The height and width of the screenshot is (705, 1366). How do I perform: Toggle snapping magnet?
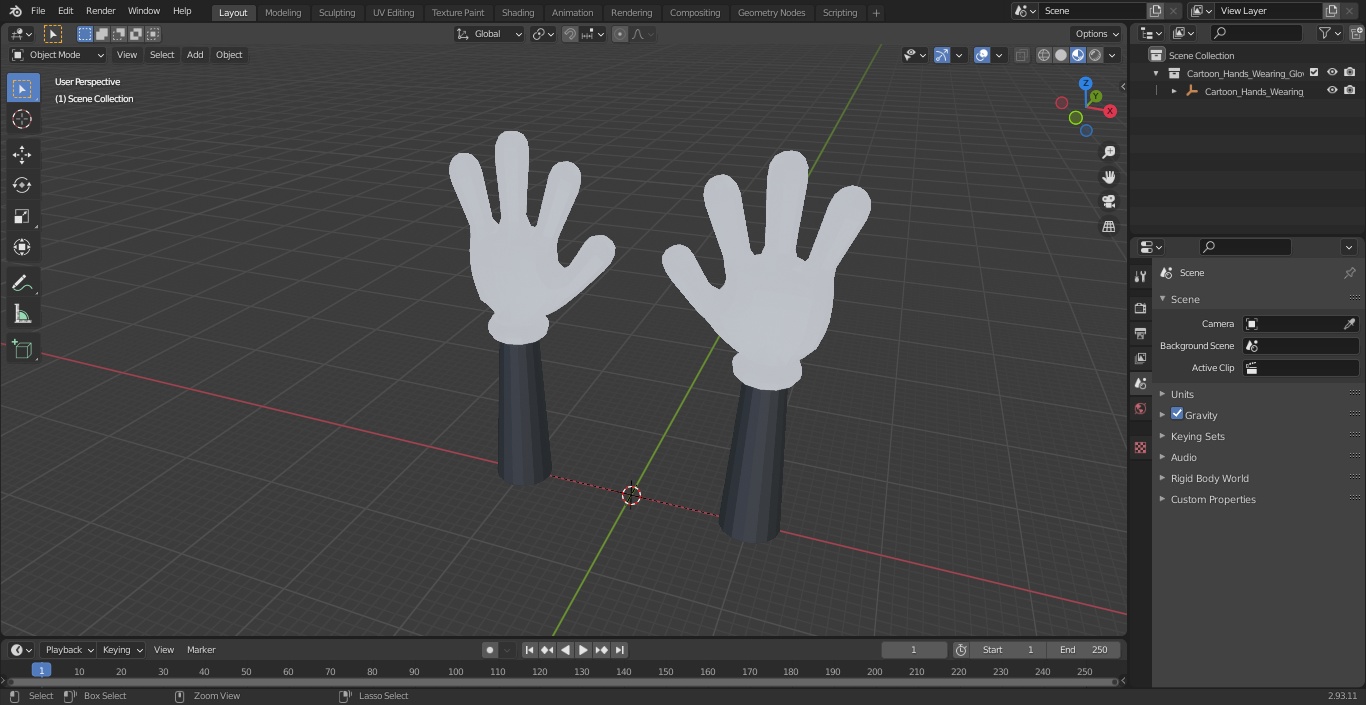click(x=569, y=34)
